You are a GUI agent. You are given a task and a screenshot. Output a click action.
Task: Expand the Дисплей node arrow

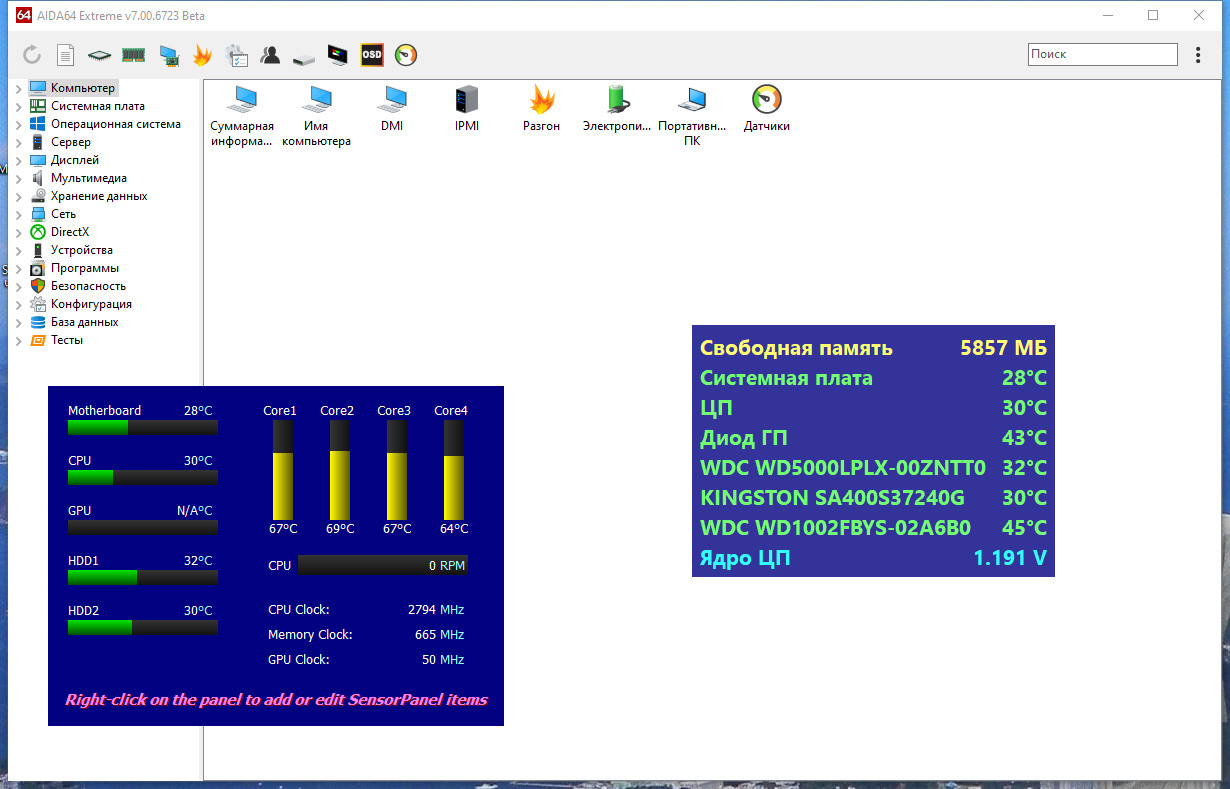pyautogui.click(x=18, y=160)
